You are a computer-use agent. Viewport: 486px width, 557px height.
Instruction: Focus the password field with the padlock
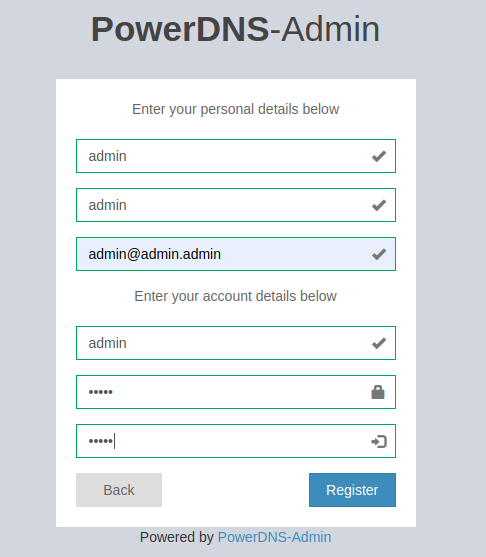pos(236,392)
